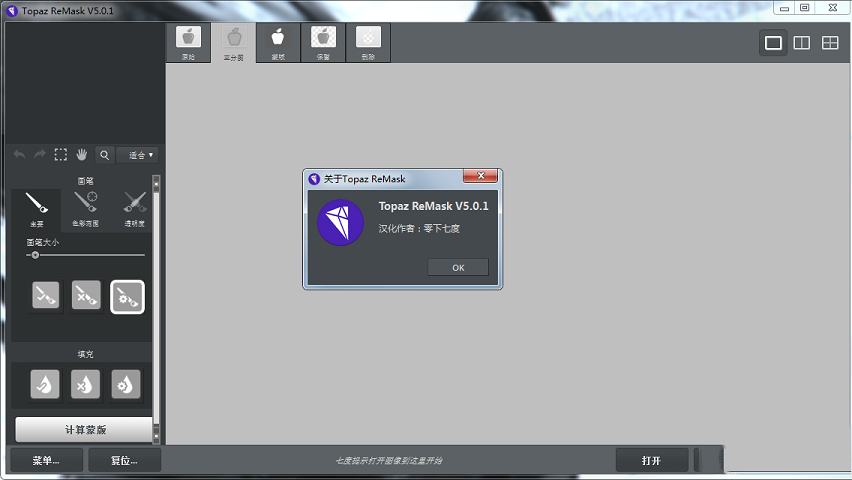Switch to the white apple mask tab
The height and width of the screenshot is (480, 852).
coord(278,43)
